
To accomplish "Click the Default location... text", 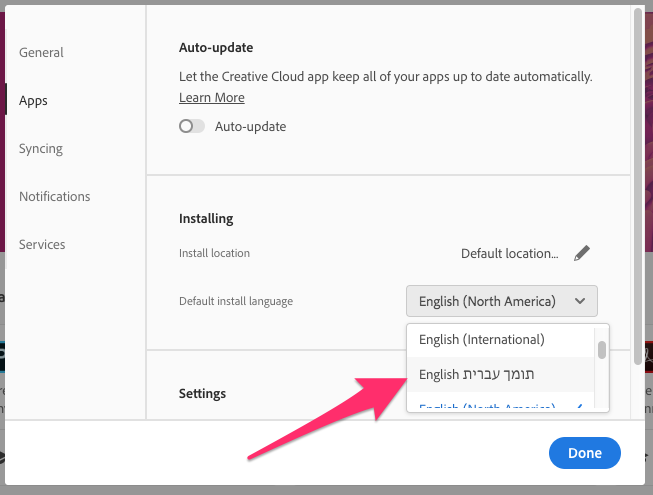I will pos(509,253).
